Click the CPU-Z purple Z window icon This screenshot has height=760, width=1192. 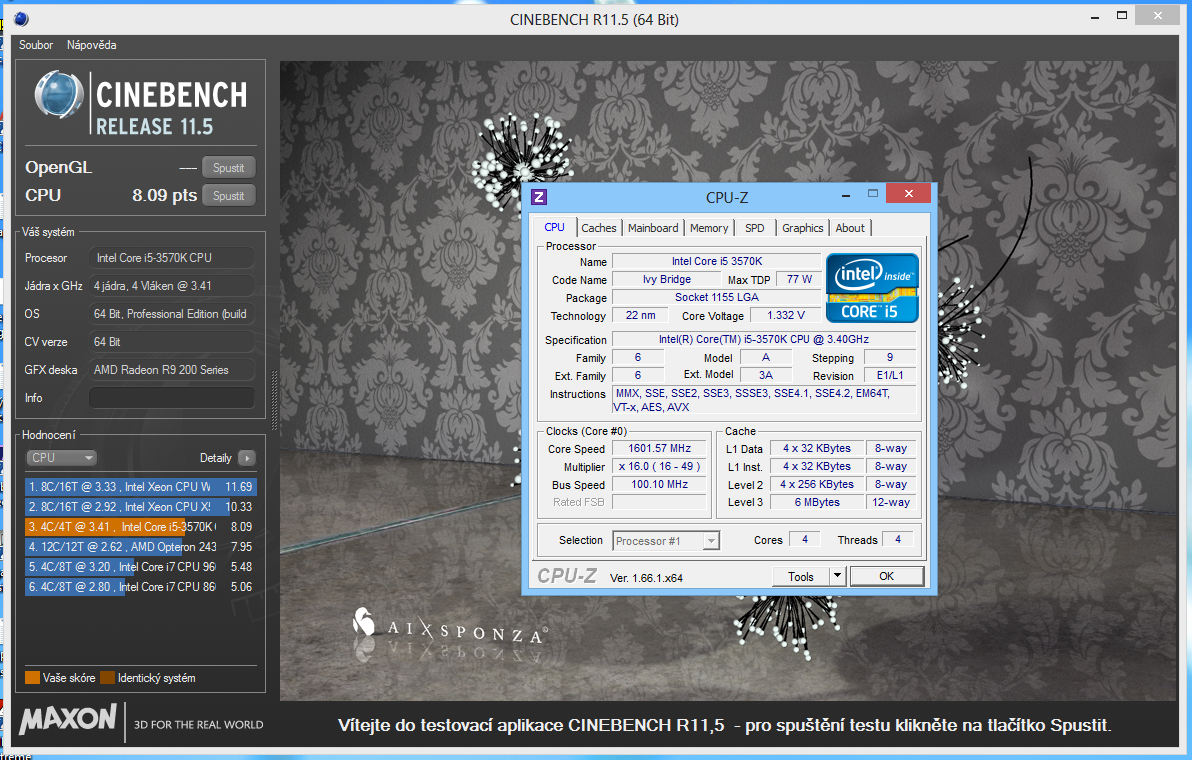[x=538, y=198]
